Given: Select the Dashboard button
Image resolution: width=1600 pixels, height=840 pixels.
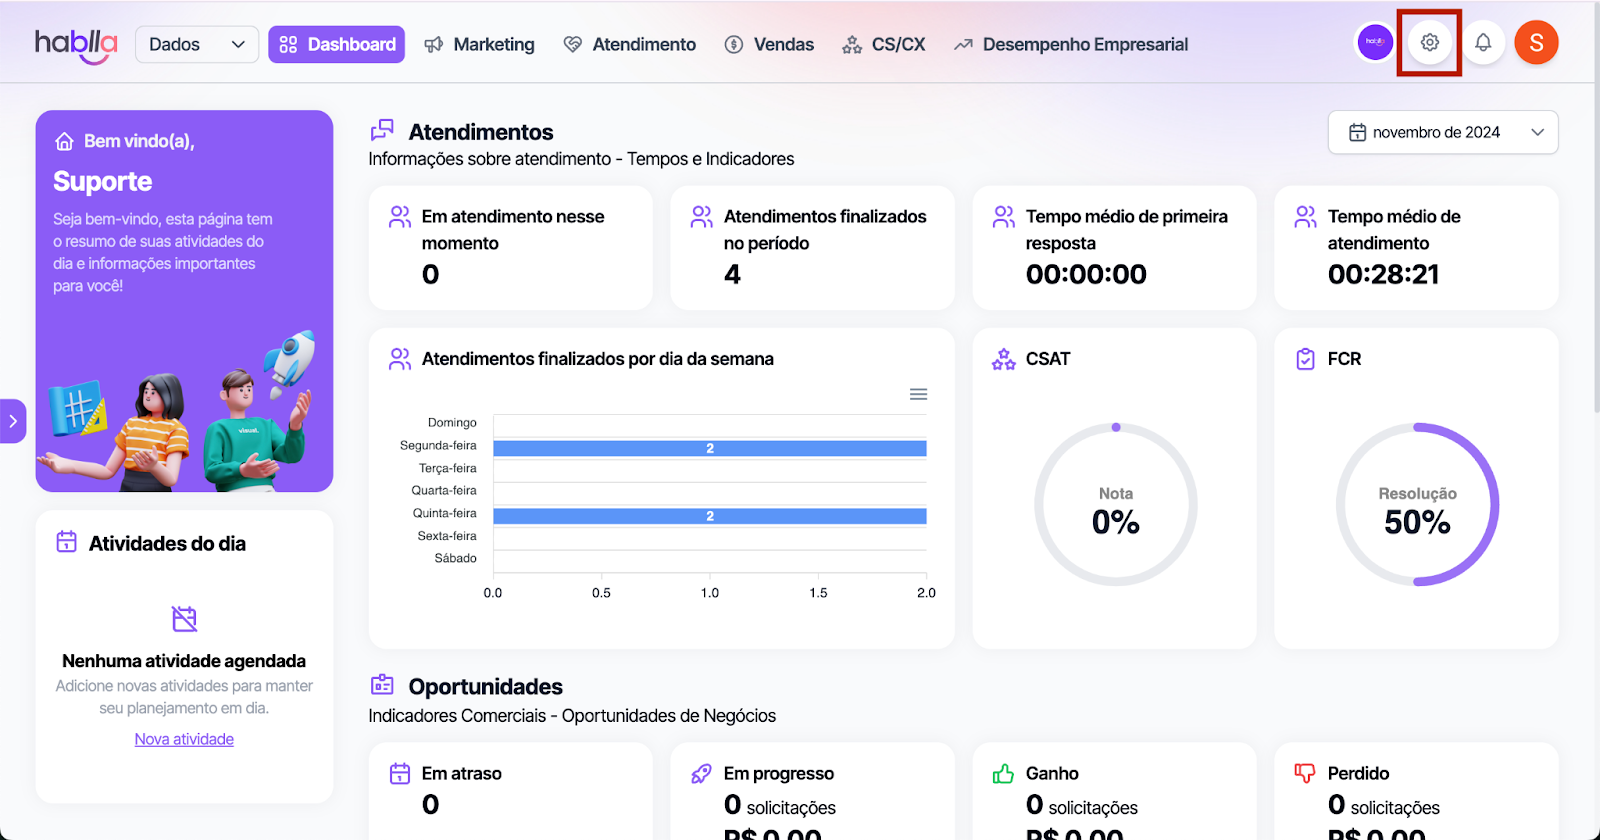Looking at the screenshot, I should pos(337,44).
